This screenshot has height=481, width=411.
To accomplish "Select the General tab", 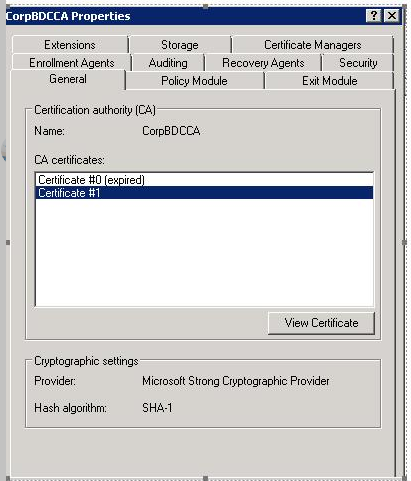I will (68, 79).
